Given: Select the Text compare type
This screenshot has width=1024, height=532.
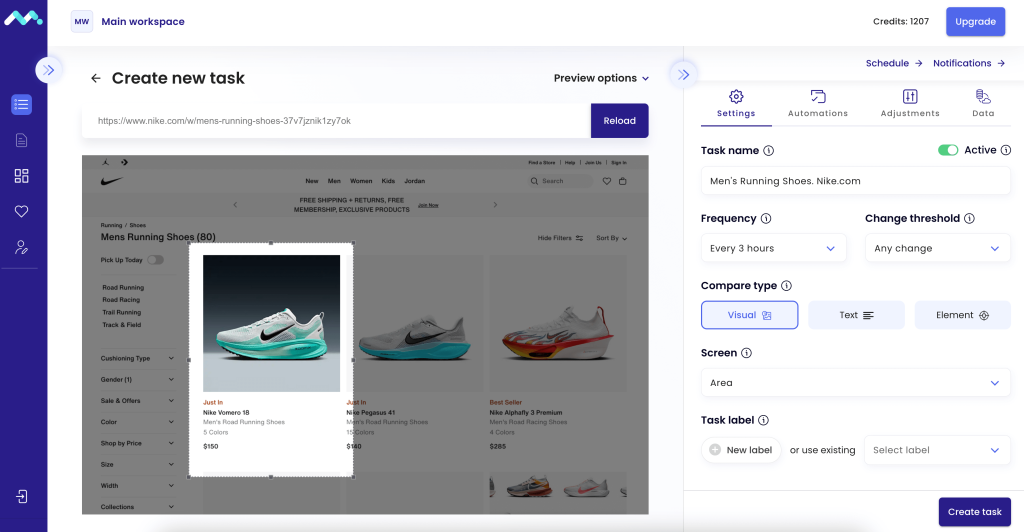Looking at the screenshot, I should pos(856,315).
